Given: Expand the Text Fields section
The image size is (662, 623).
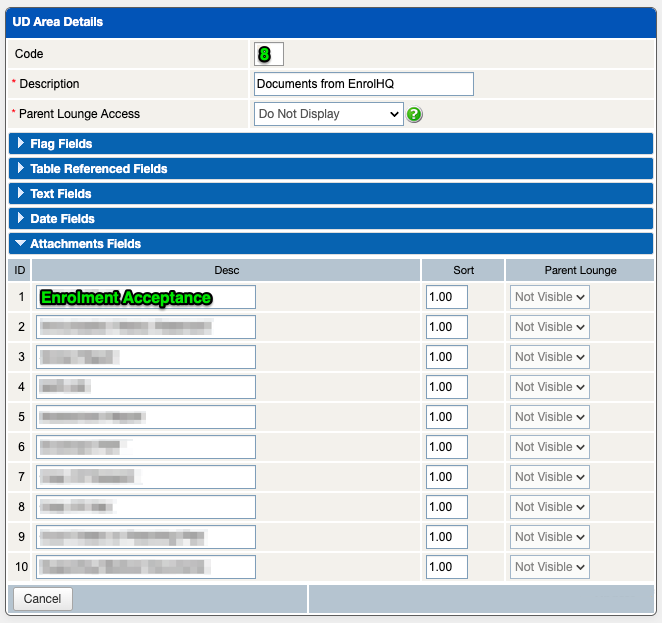Looking at the screenshot, I should click(x=60, y=194).
